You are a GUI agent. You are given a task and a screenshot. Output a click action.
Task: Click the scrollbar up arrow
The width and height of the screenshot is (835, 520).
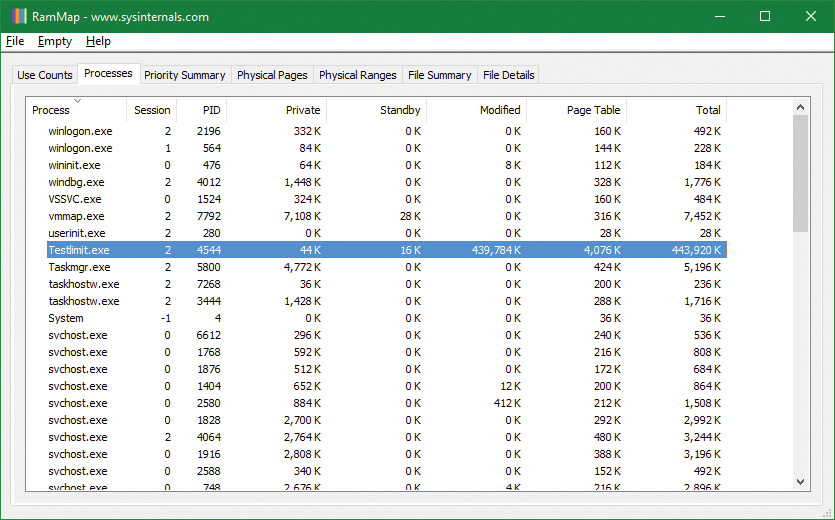coord(800,106)
